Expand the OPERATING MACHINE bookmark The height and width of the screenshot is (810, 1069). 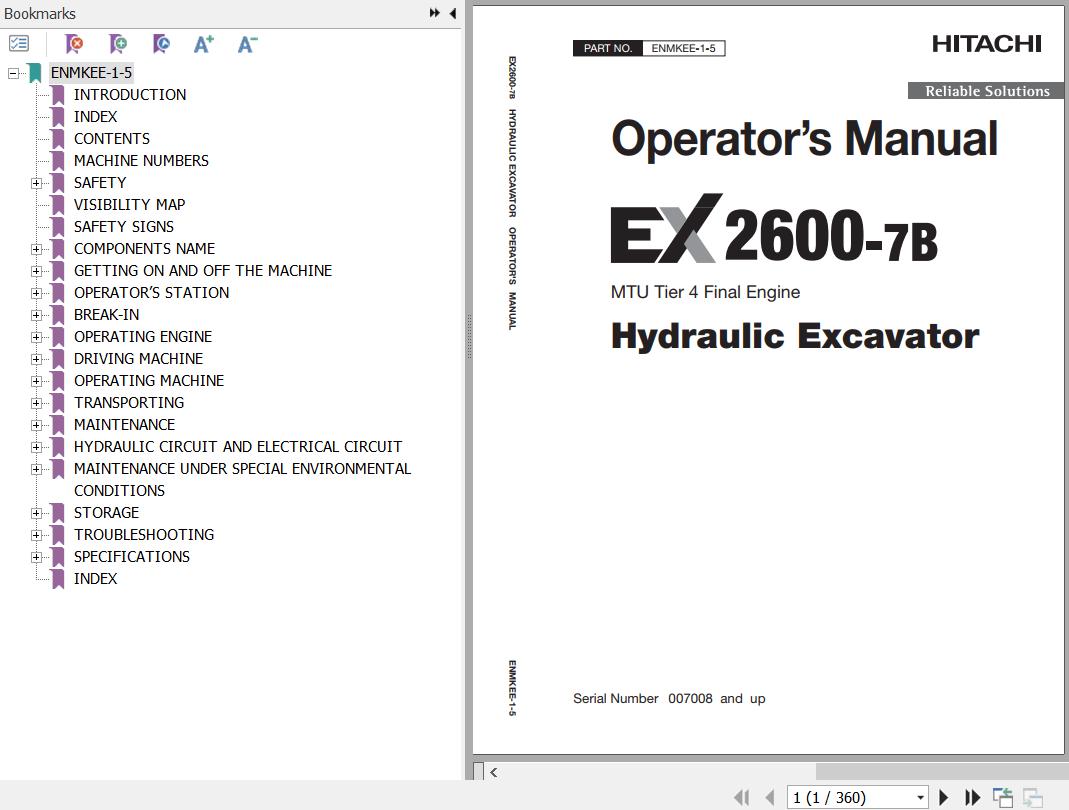click(x=36, y=381)
